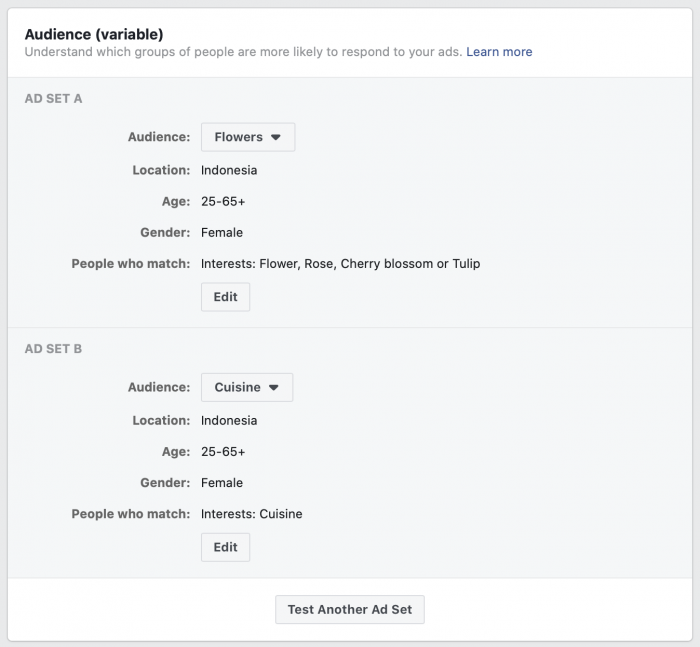
Task: Click the 'Audience:' label in Ad Set B
Action: point(159,387)
